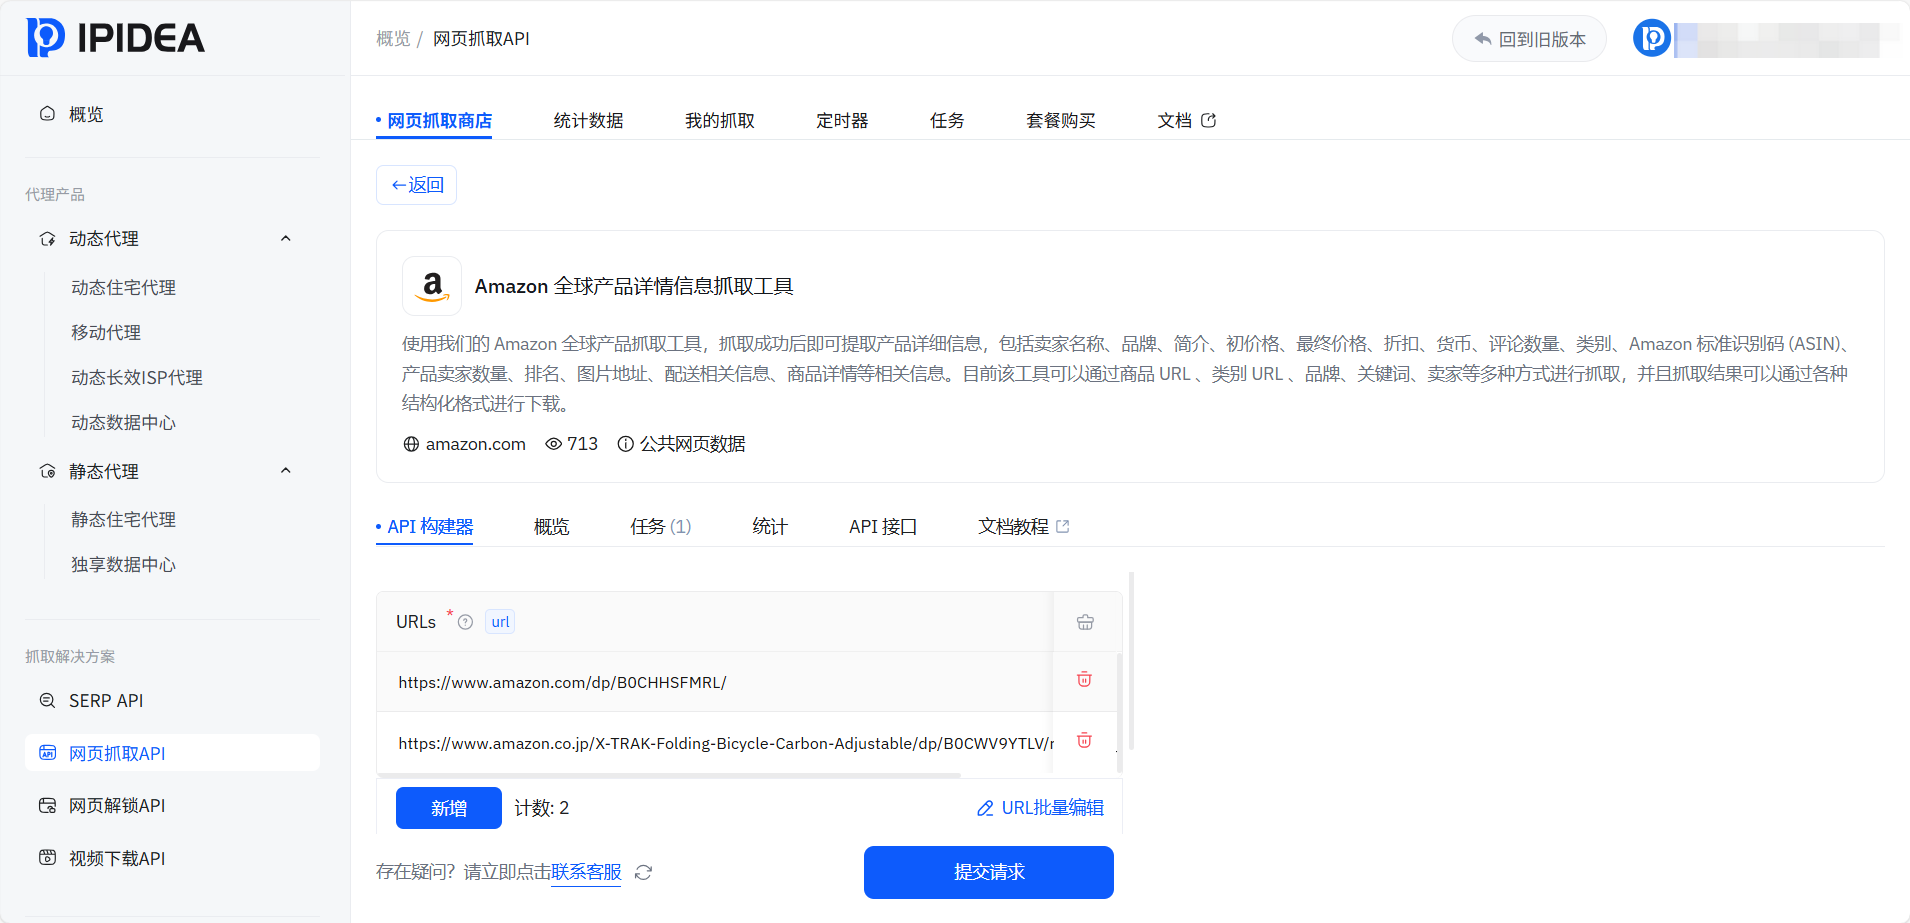Click the IPIDEA logo
The image size is (1910, 923).
tap(115, 38)
